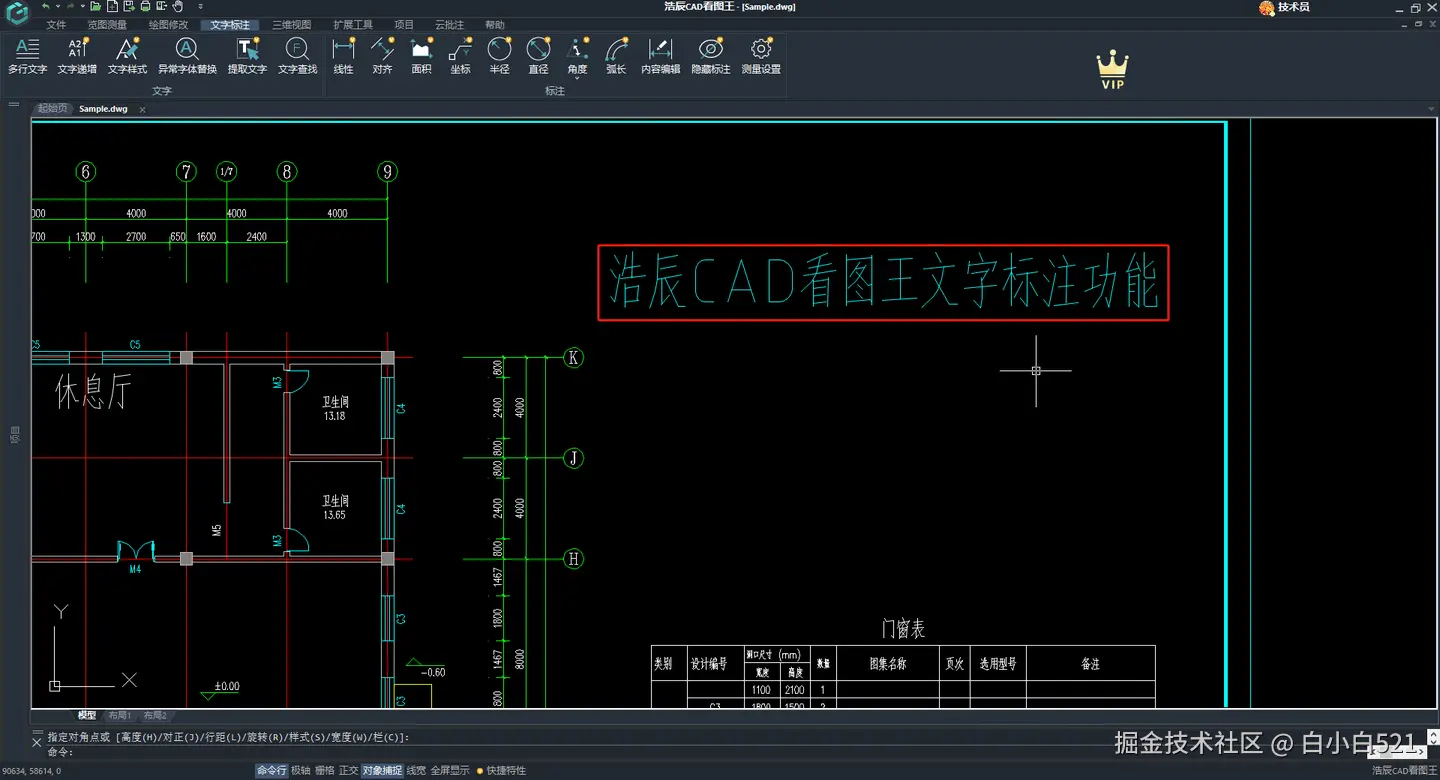Open 测量设置 measurement settings gear
This screenshot has height=780, width=1440.
tap(761, 56)
